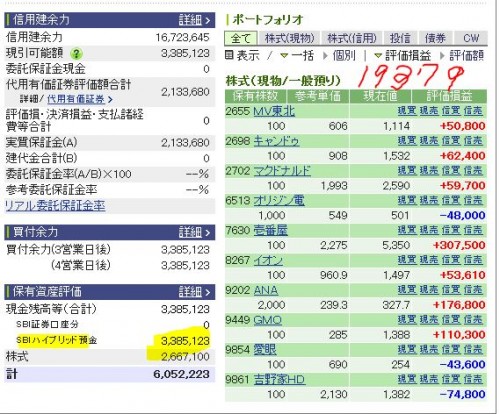
Task: Select 信用建余力 value 16,723,645
Action: (182, 37)
